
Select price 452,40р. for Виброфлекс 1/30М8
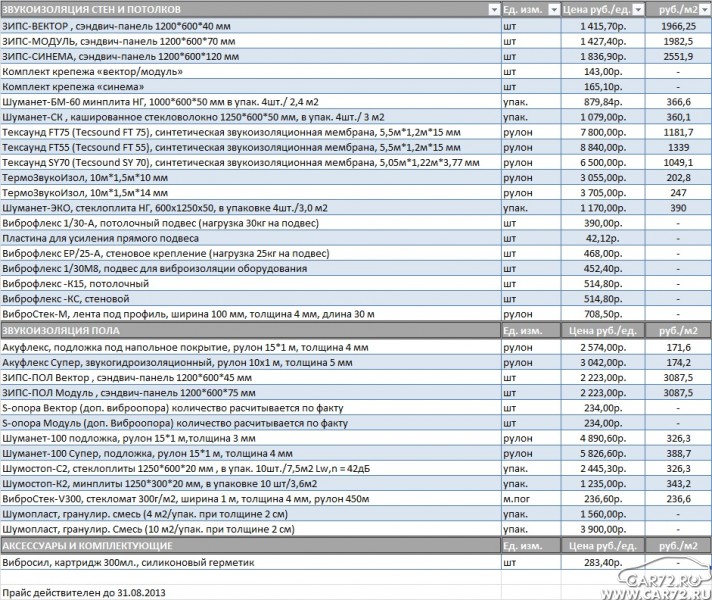[603, 268]
